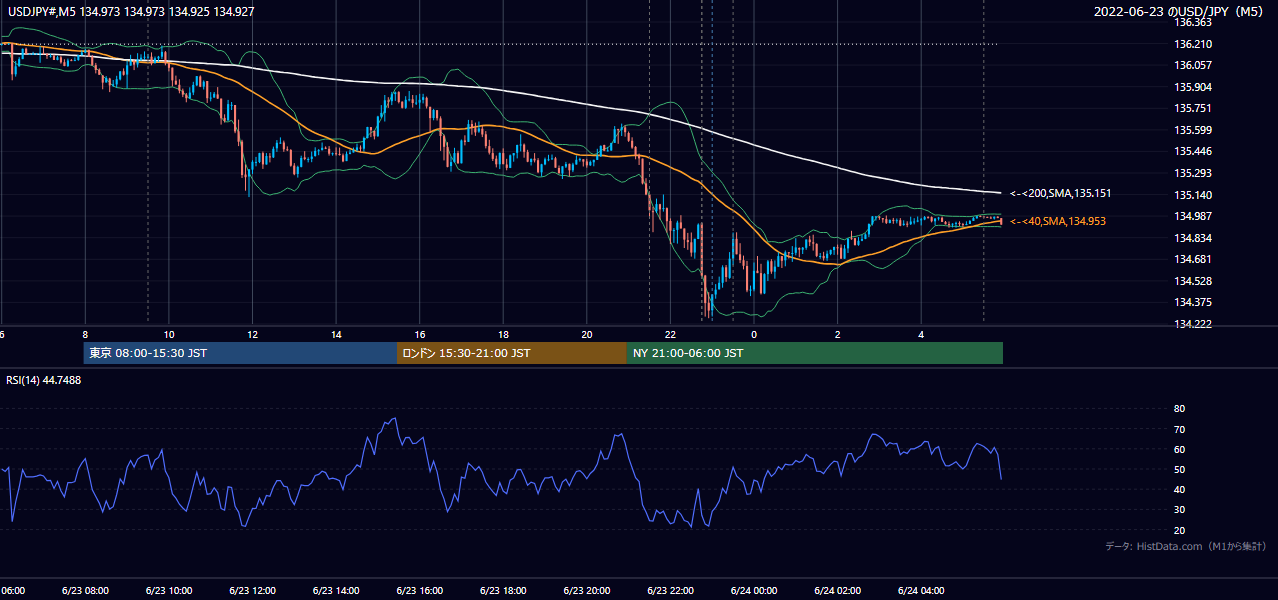1278x600 pixels.
Task: Select the 東京 08:00-15:30 JST session bar
Action: [240, 353]
